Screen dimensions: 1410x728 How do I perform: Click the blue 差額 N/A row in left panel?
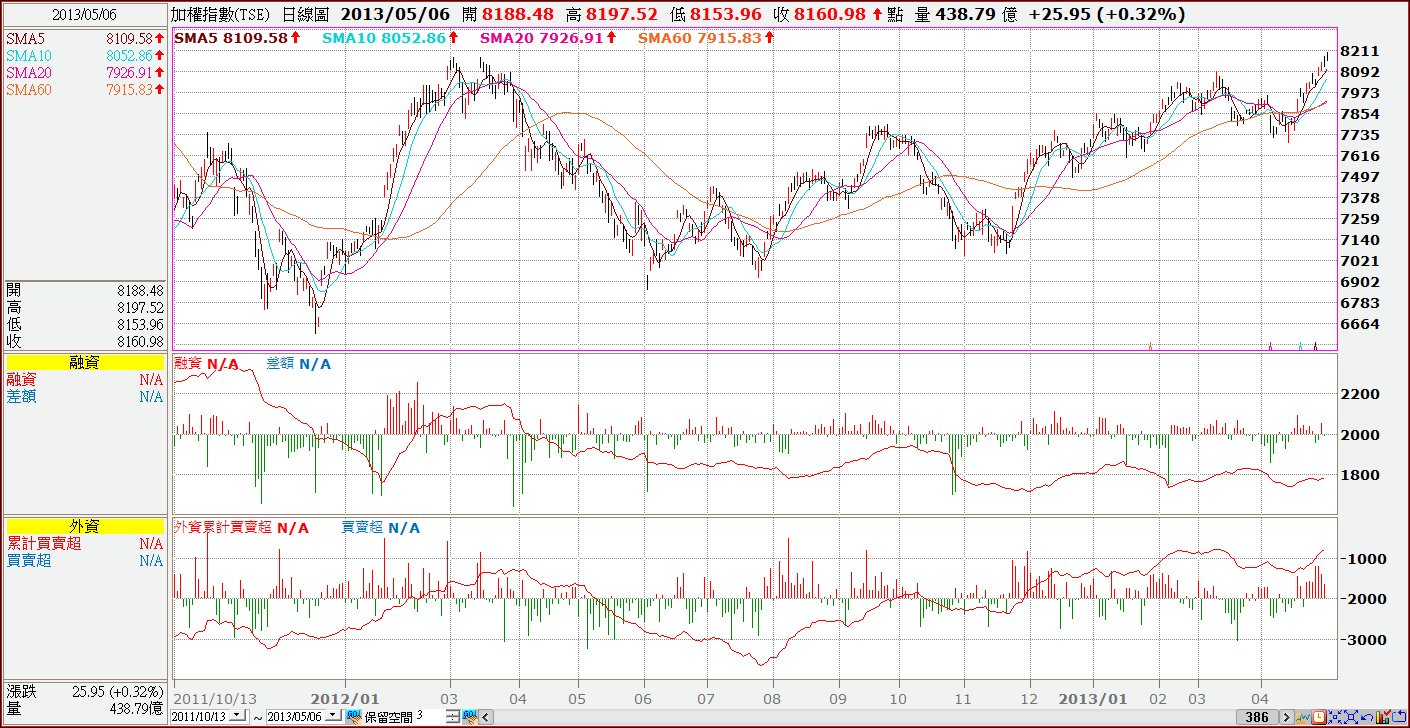[x=84, y=397]
